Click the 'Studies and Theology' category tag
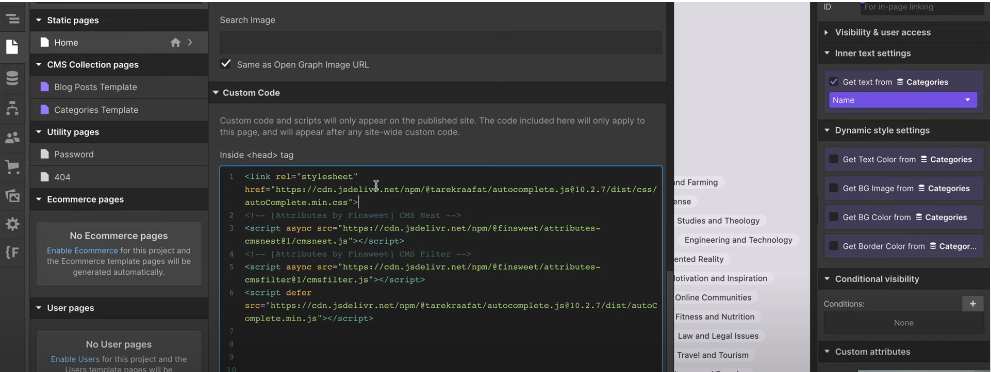 click(x=719, y=220)
